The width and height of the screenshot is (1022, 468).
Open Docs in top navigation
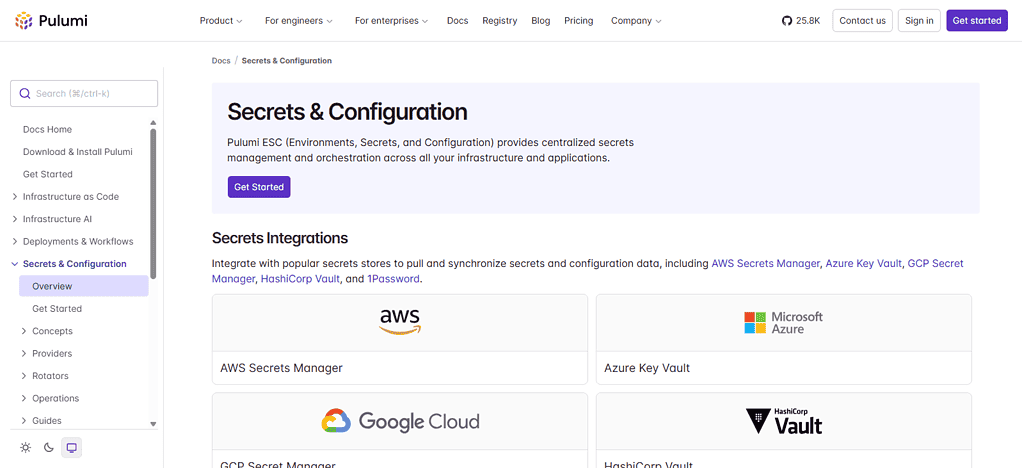click(458, 21)
